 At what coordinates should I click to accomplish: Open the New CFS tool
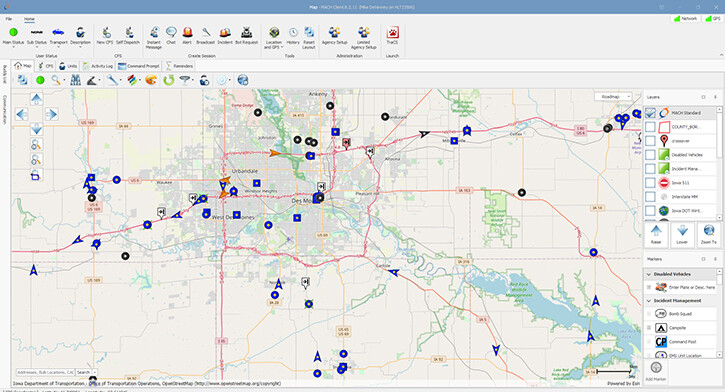(105, 36)
